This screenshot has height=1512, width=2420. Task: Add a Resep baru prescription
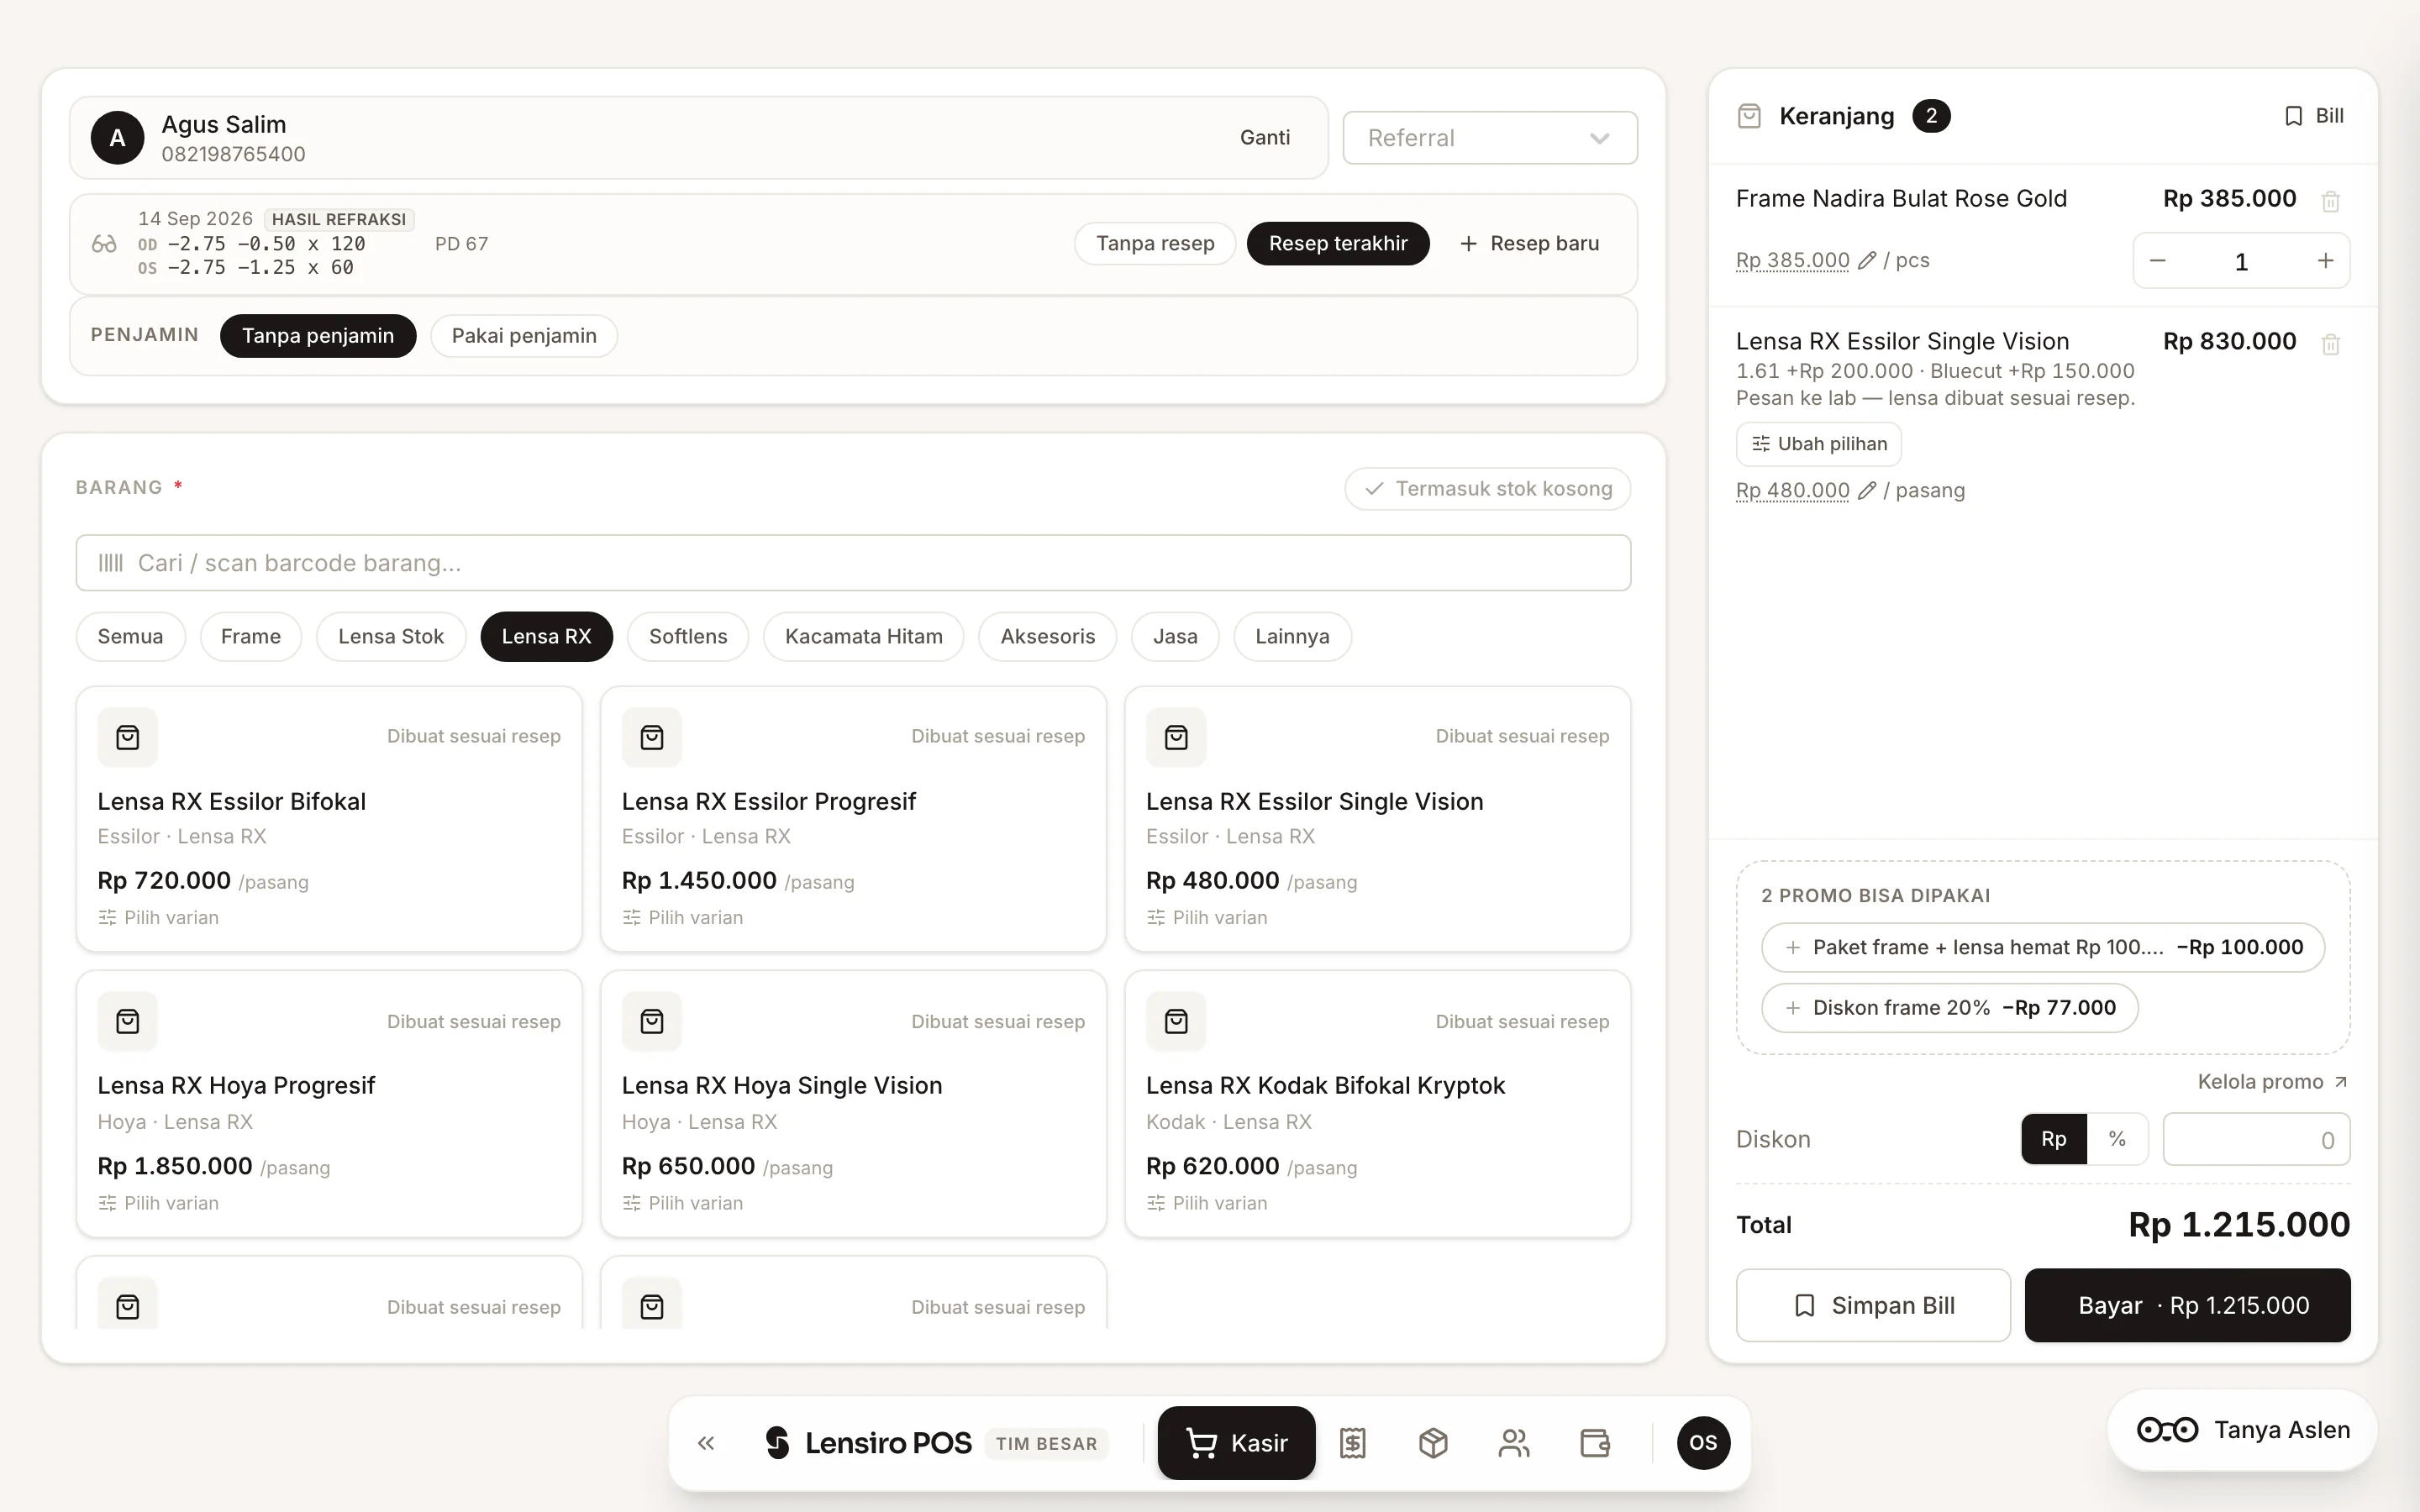click(1529, 244)
